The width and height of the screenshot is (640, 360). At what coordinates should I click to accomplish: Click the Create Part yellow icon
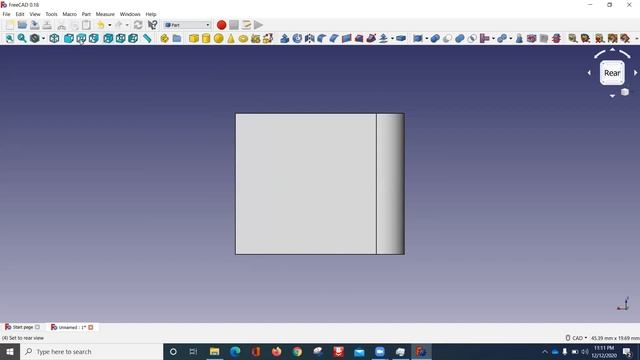coord(164,38)
